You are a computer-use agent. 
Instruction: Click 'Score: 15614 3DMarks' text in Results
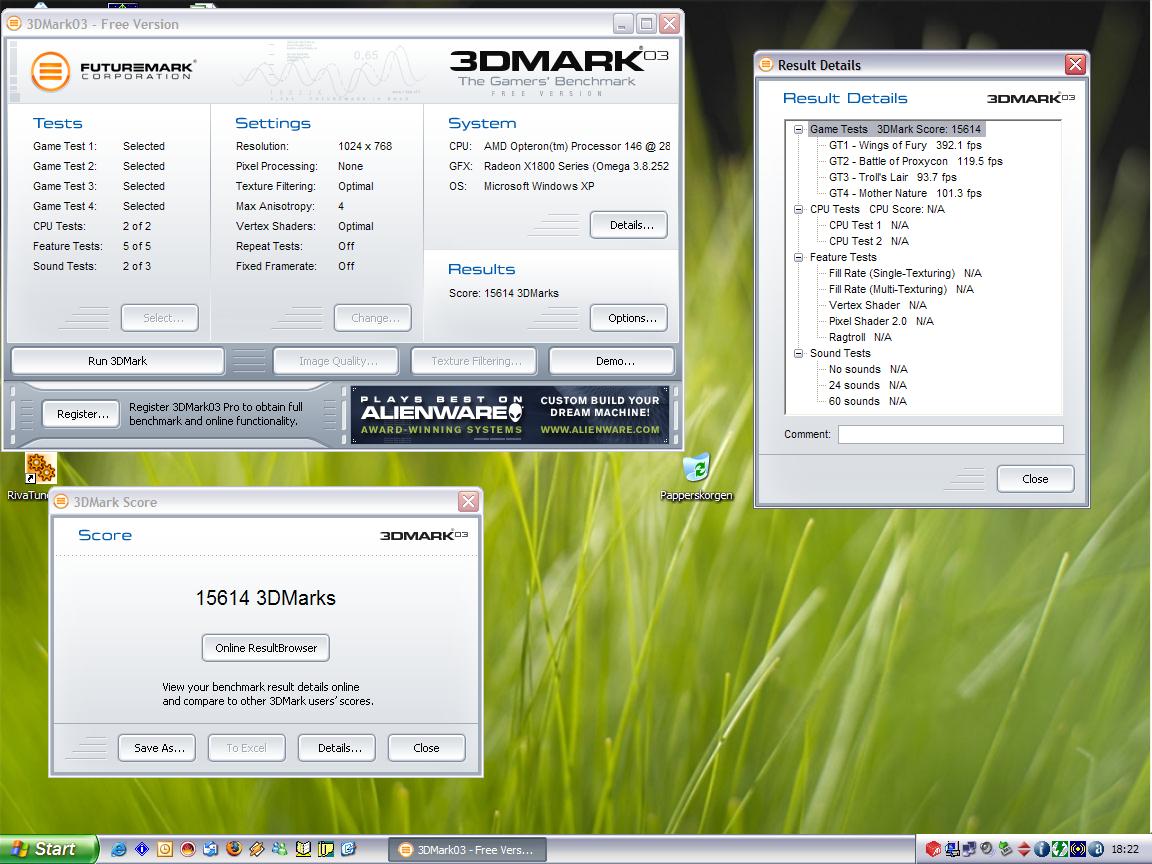click(504, 293)
